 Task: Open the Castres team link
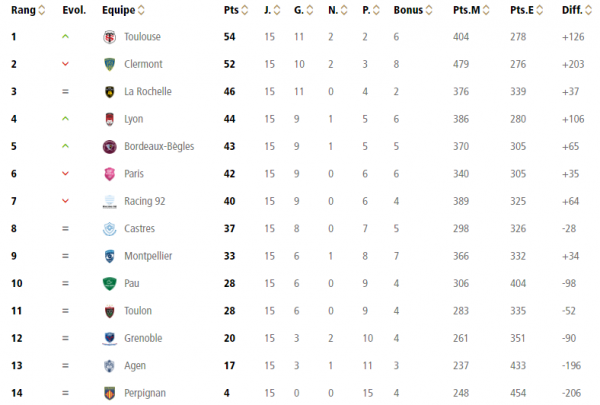[140, 229]
